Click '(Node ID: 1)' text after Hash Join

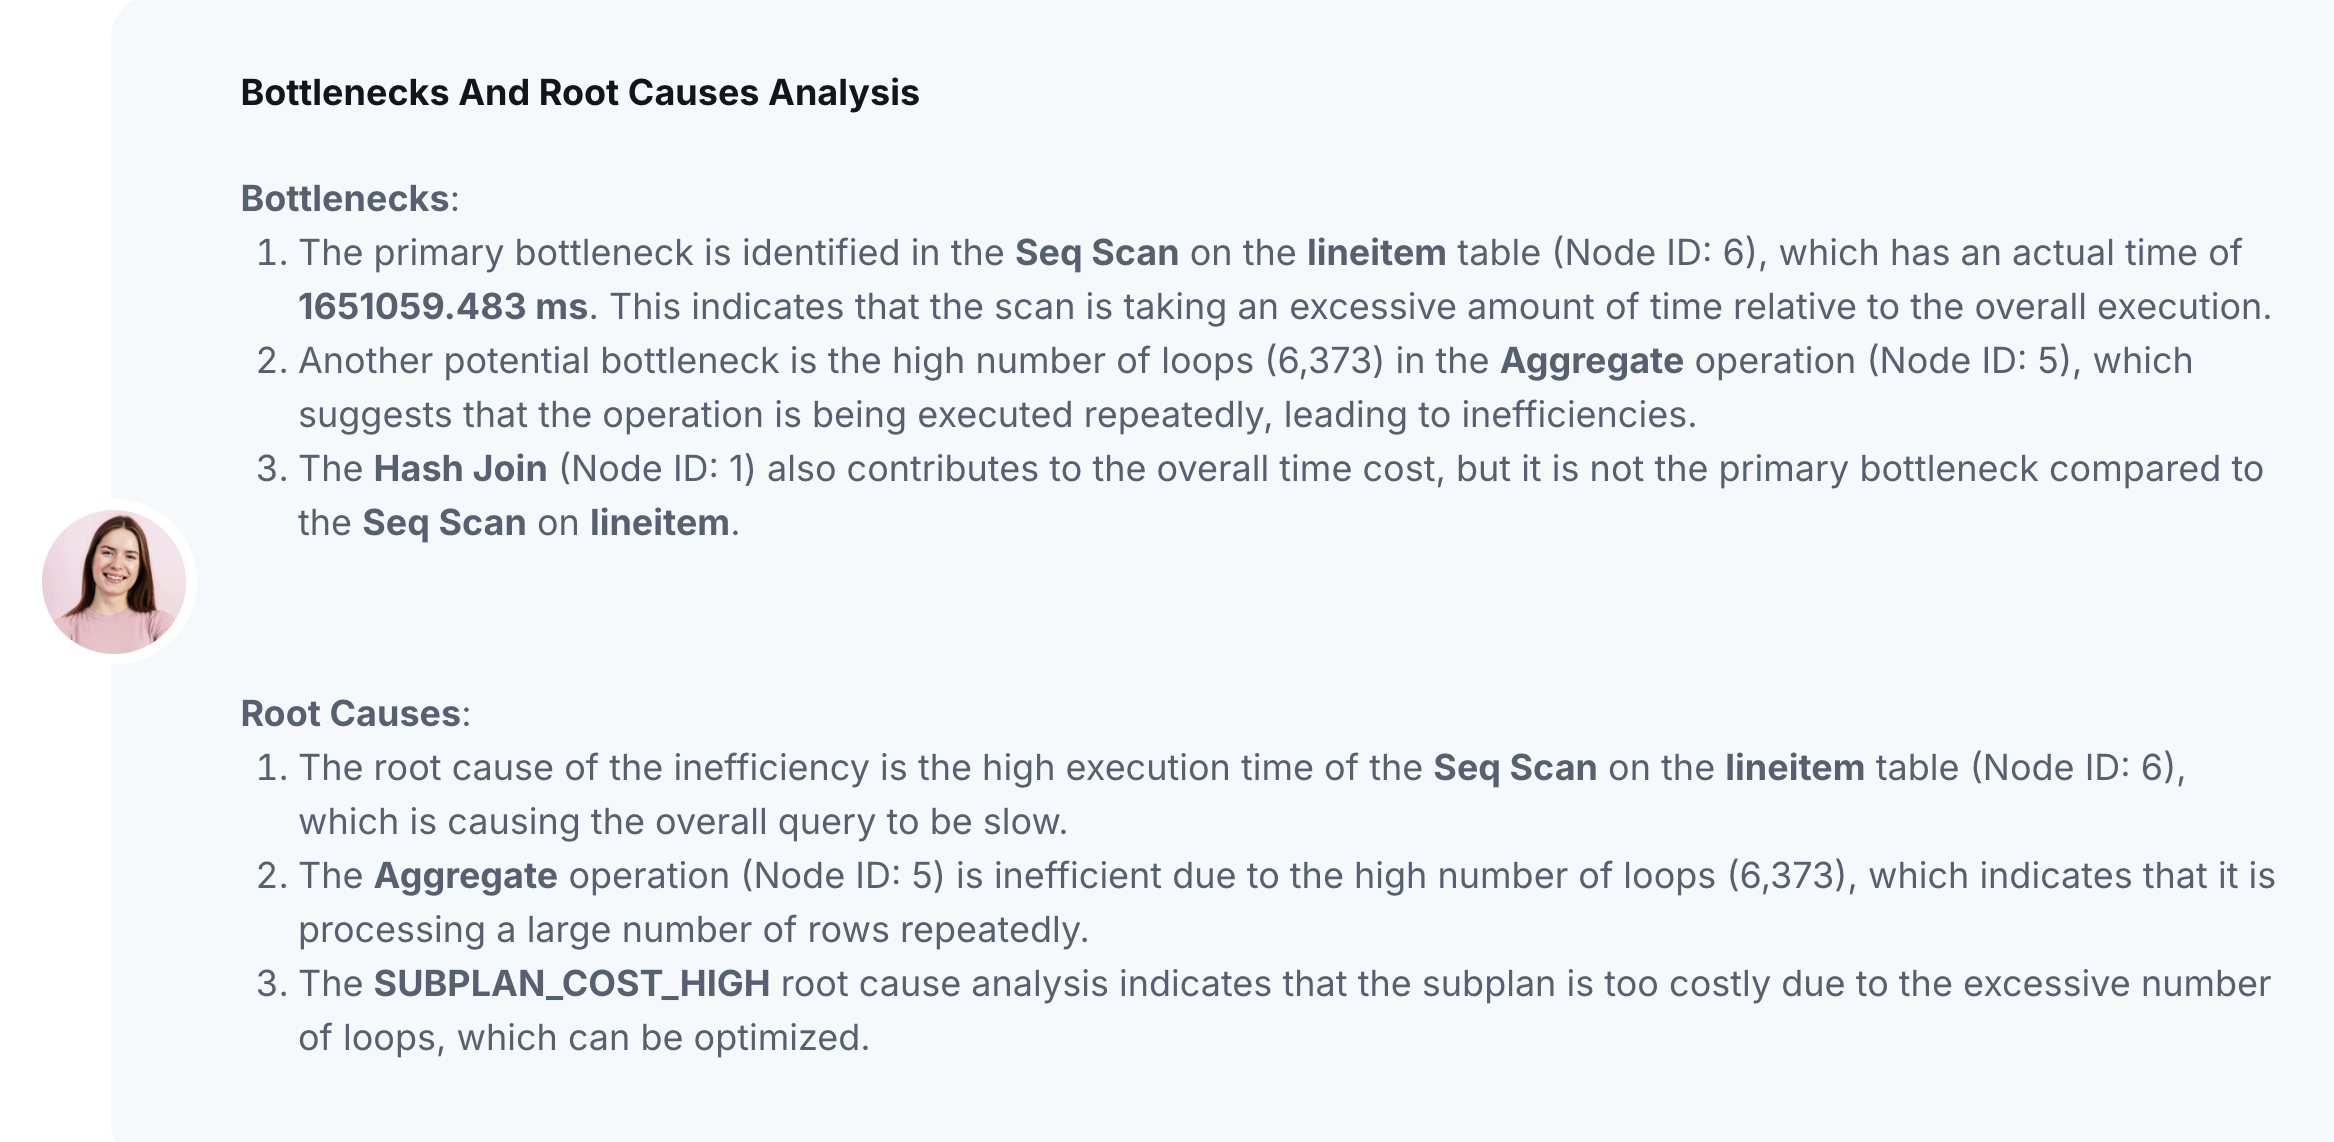click(x=657, y=468)
